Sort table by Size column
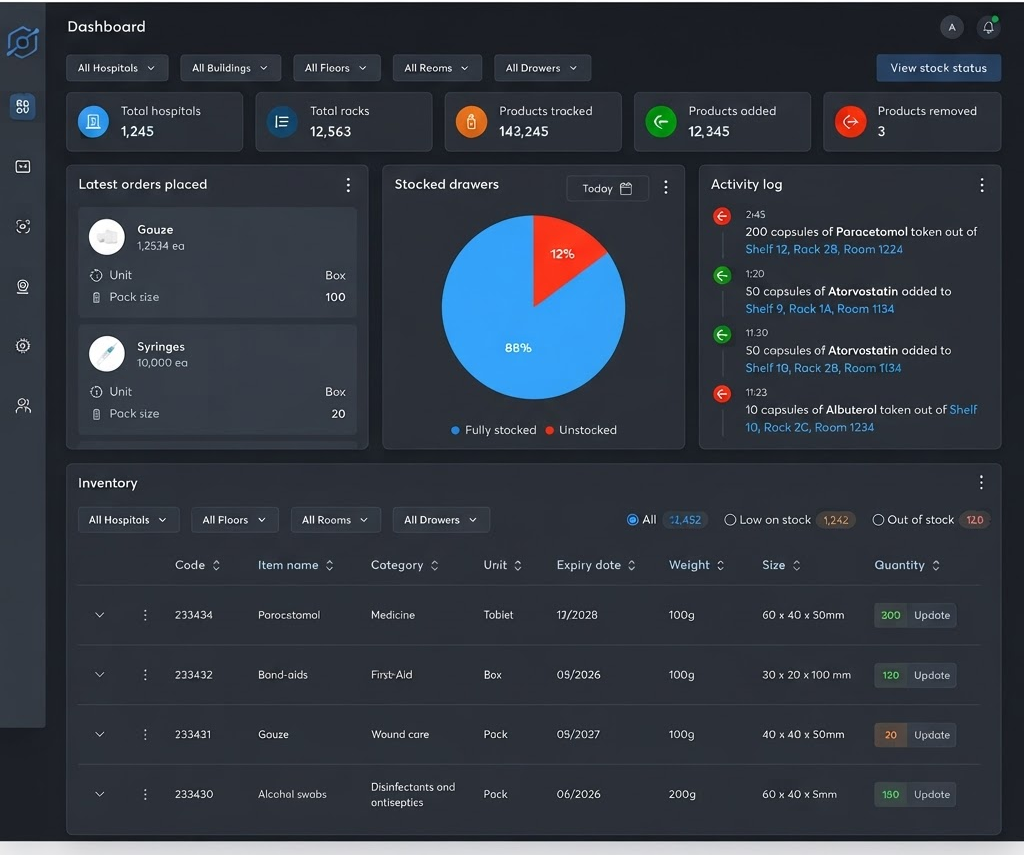This screenshot has height=855, width=1024. (x=781, y=565)
